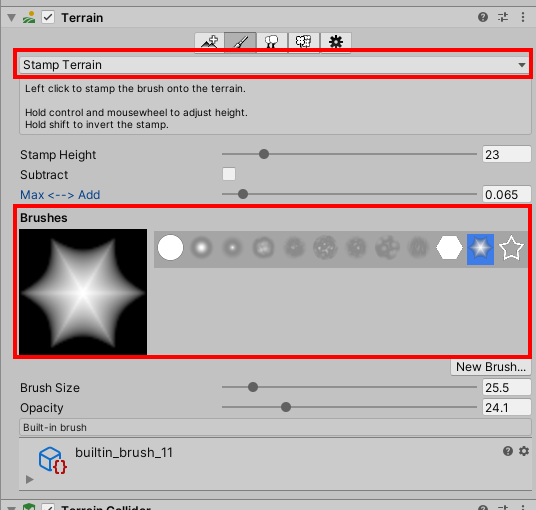
Task: Open the Stamp Terrain tool dropdown
Action: coord(274,65)
